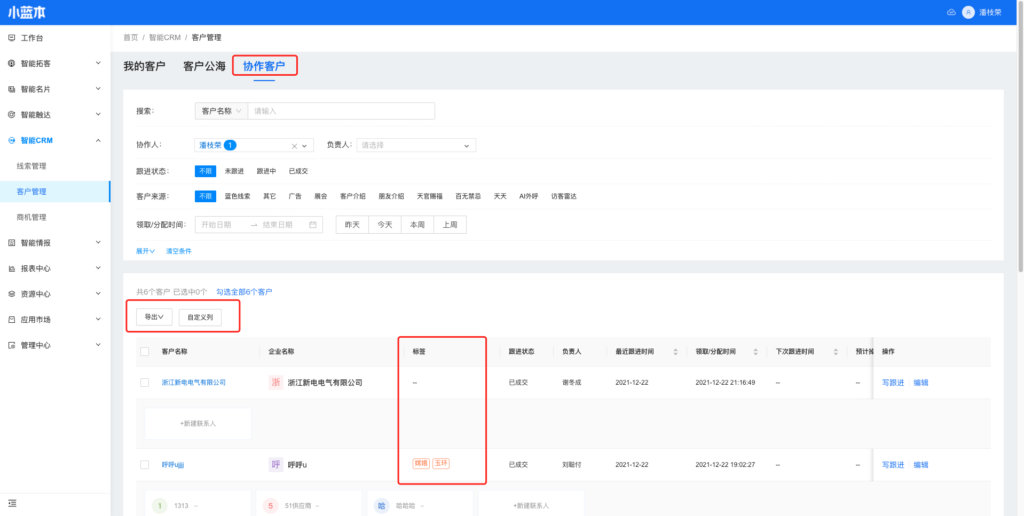Clear the 协作人 selection with the X icon

[294, 145]
